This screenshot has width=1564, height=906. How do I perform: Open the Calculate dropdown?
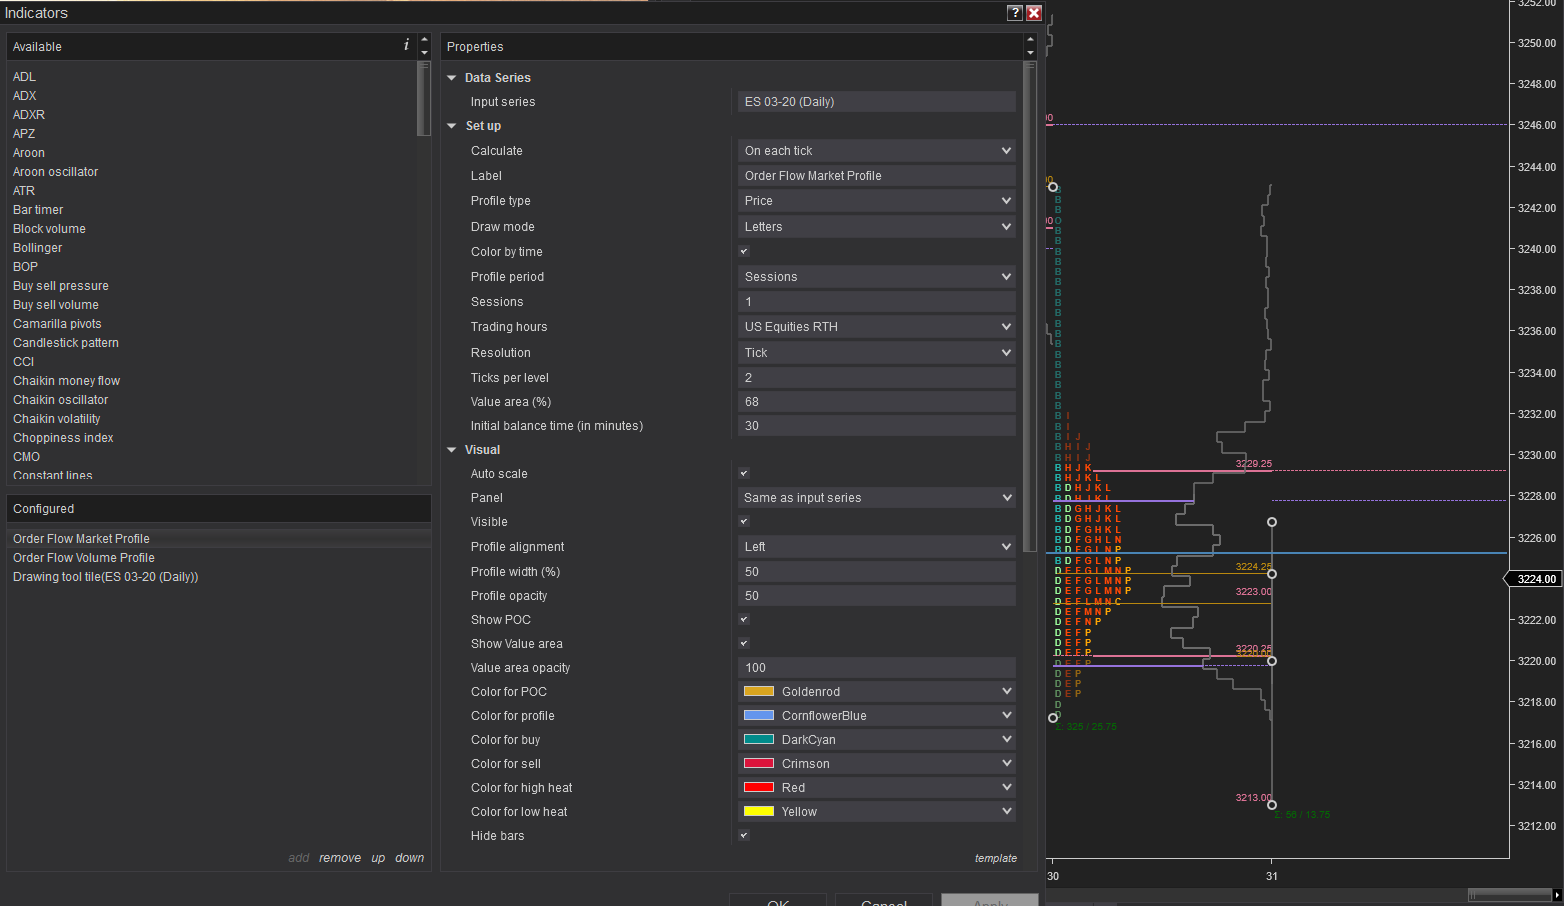click(x=876, y=150)
